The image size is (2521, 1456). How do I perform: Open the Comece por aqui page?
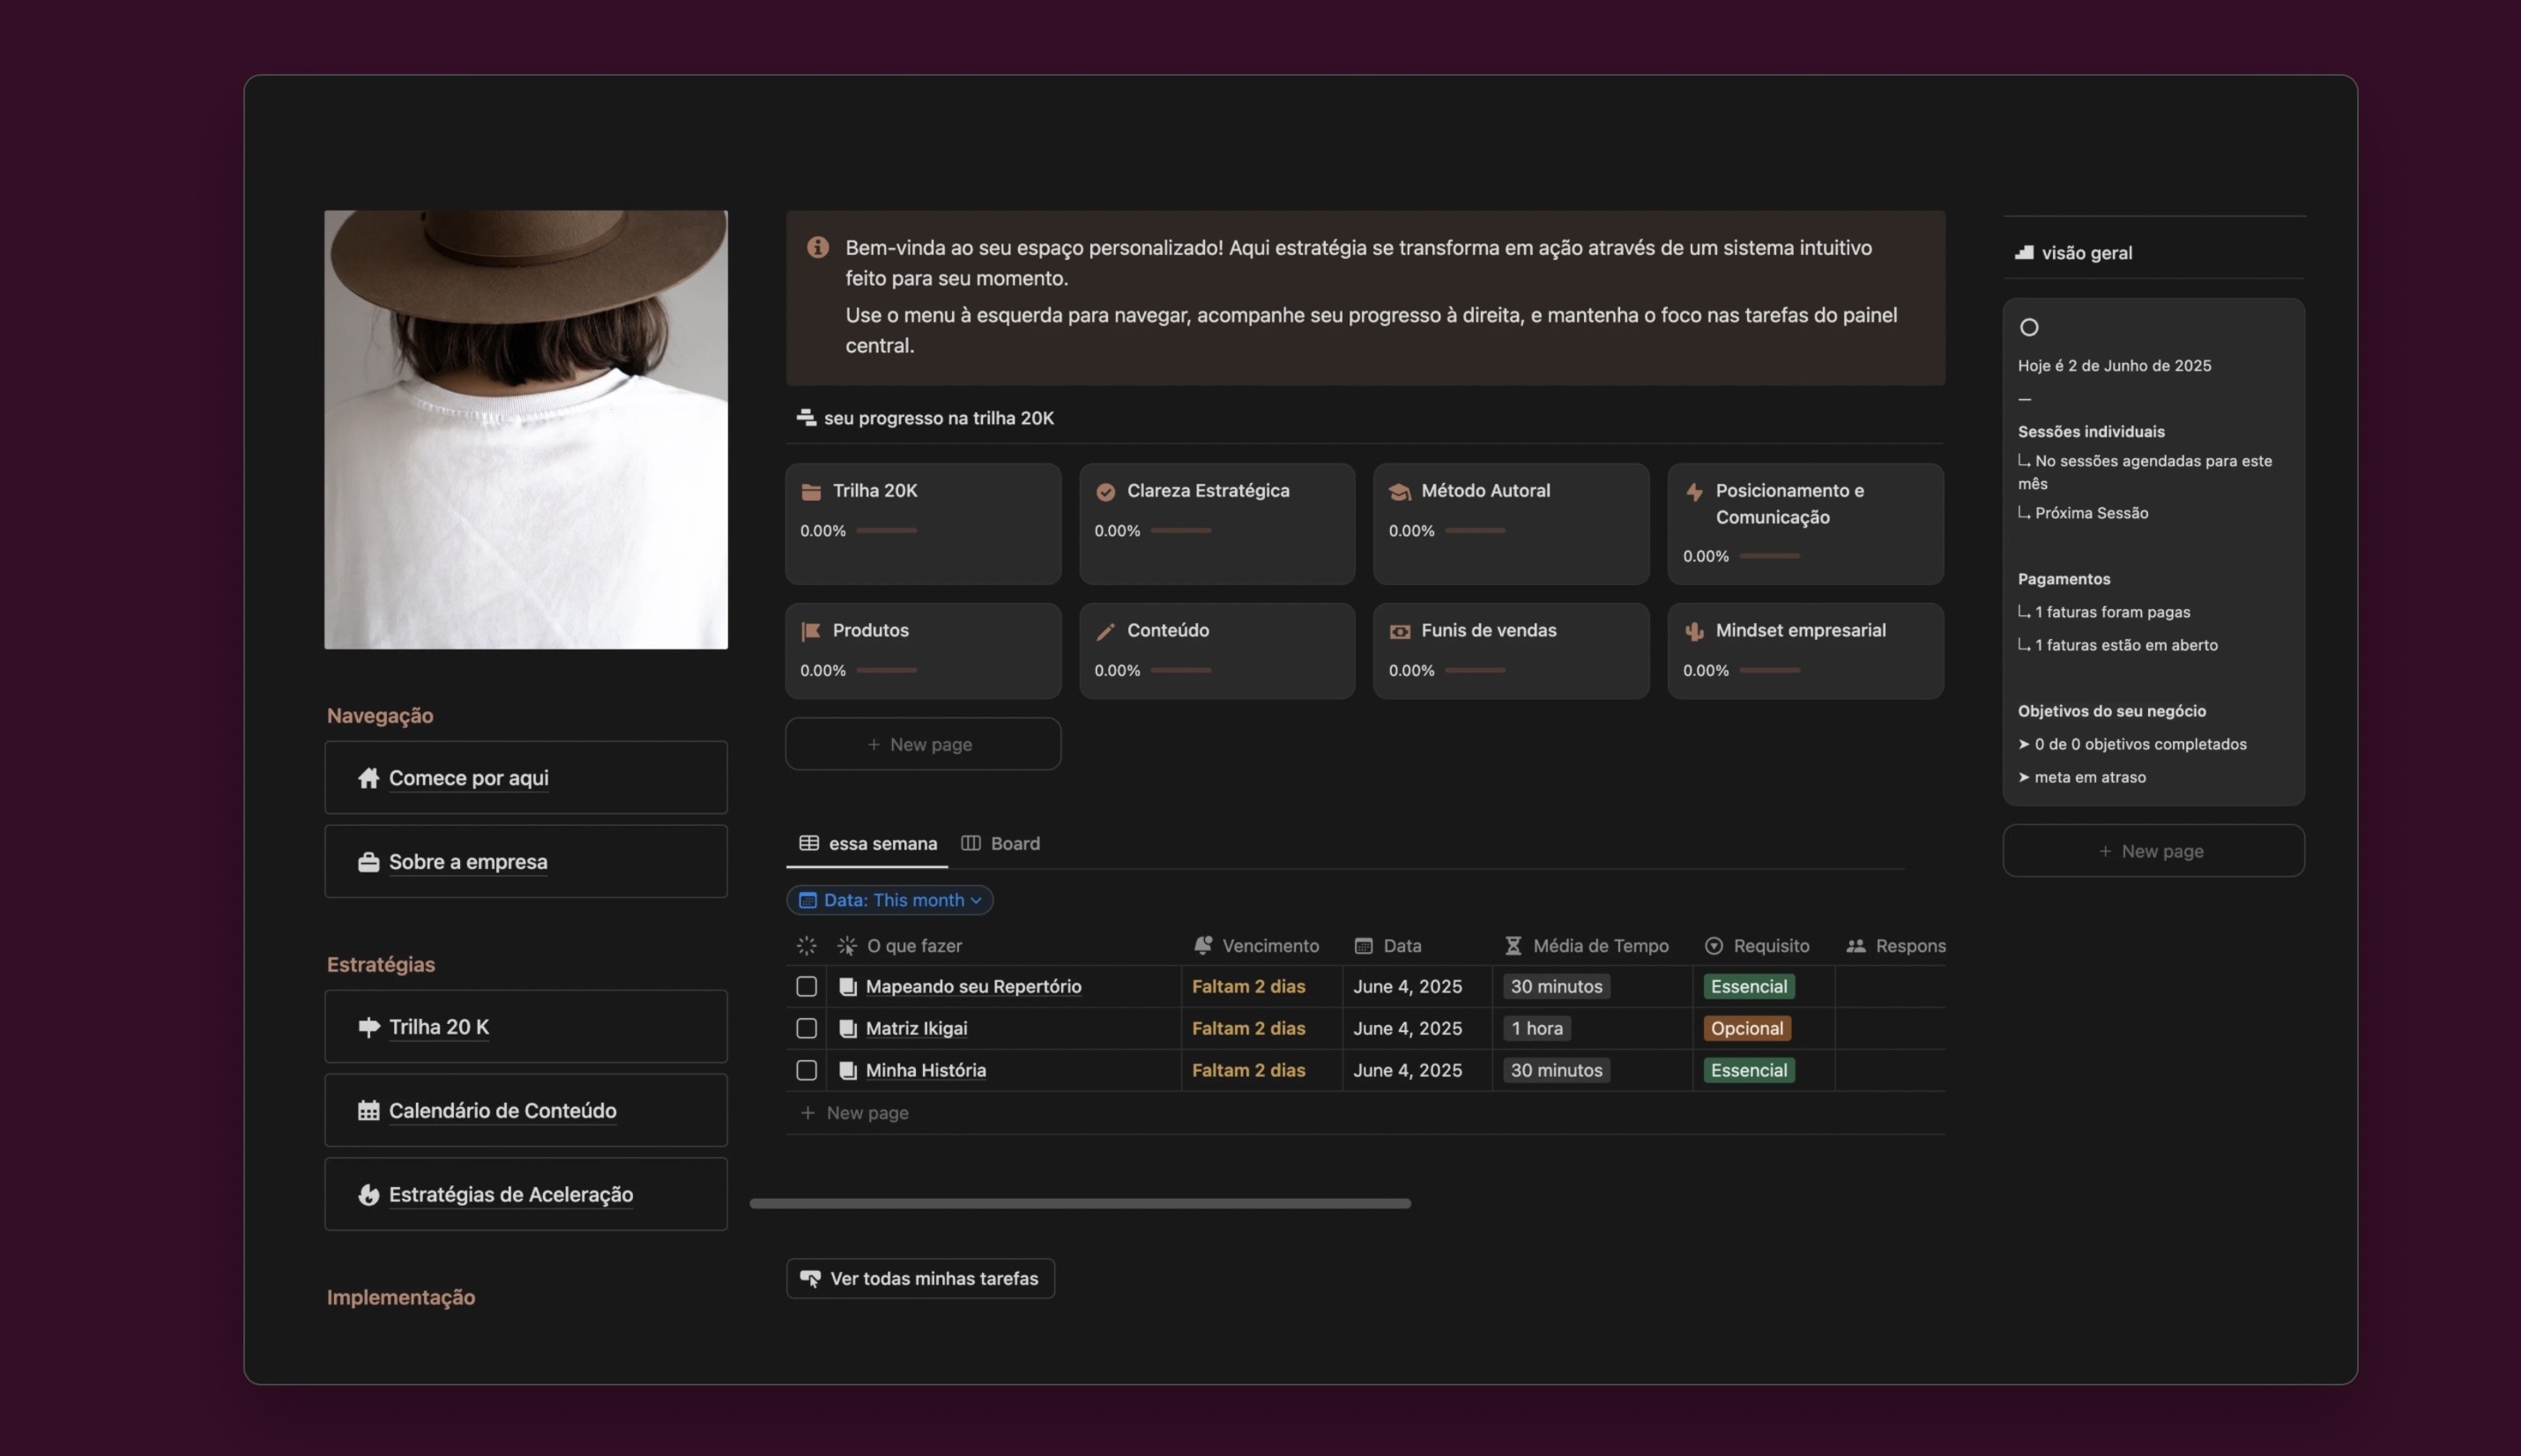(x=467, y=777)
